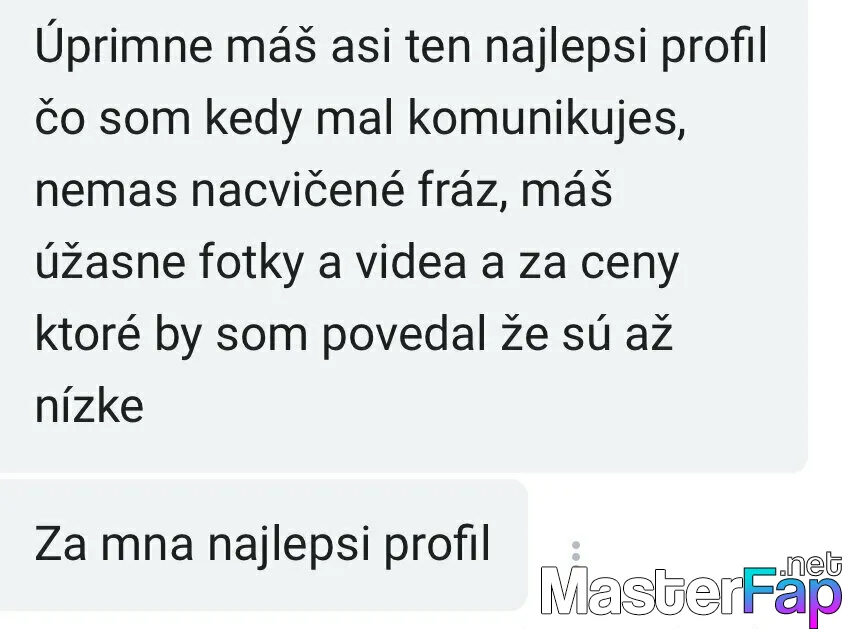Click the word "úžasne" in the message
The image size is (842, 629).
pos(111,263)
